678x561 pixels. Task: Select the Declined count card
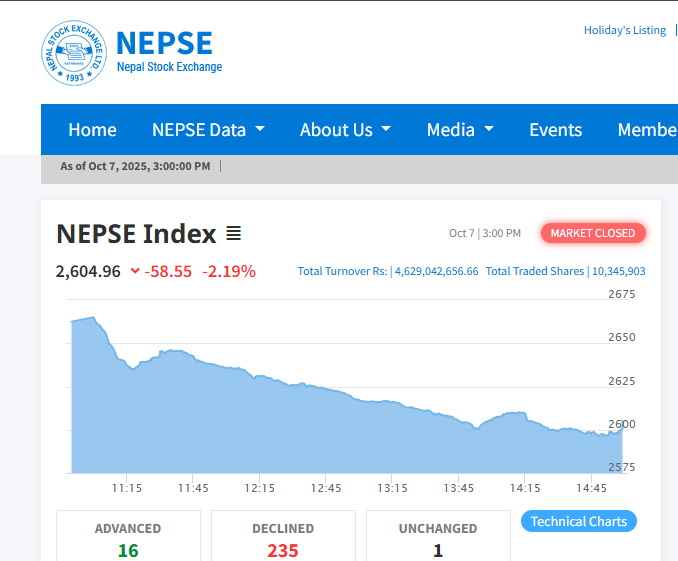tap(283, 538)
